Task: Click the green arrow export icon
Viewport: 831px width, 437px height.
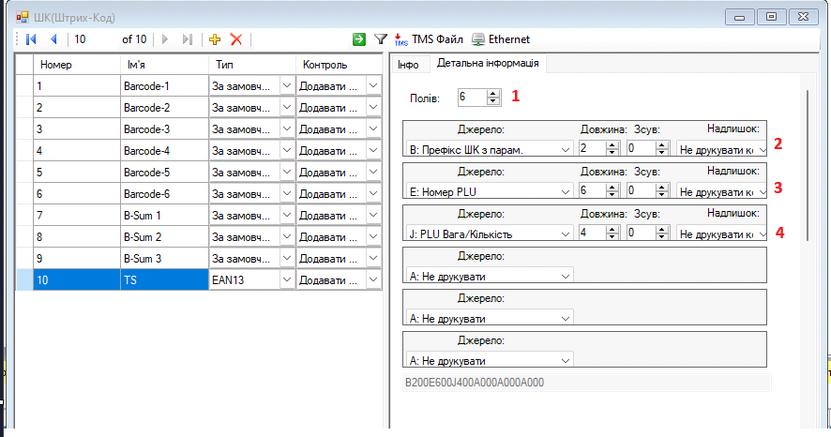Action: pos(359,39)
